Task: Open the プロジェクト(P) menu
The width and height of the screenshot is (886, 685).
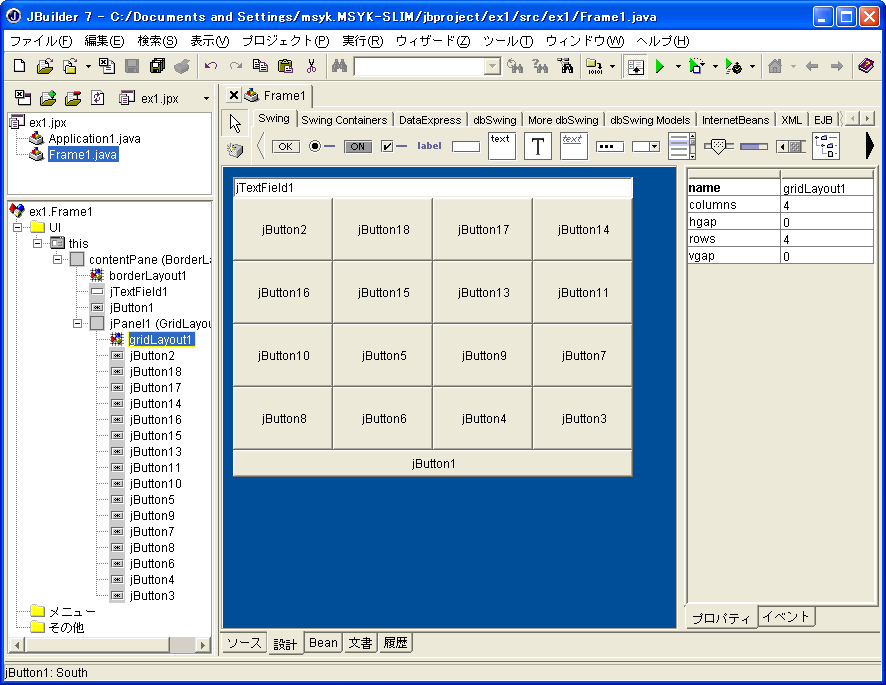Action: [285, 41]
